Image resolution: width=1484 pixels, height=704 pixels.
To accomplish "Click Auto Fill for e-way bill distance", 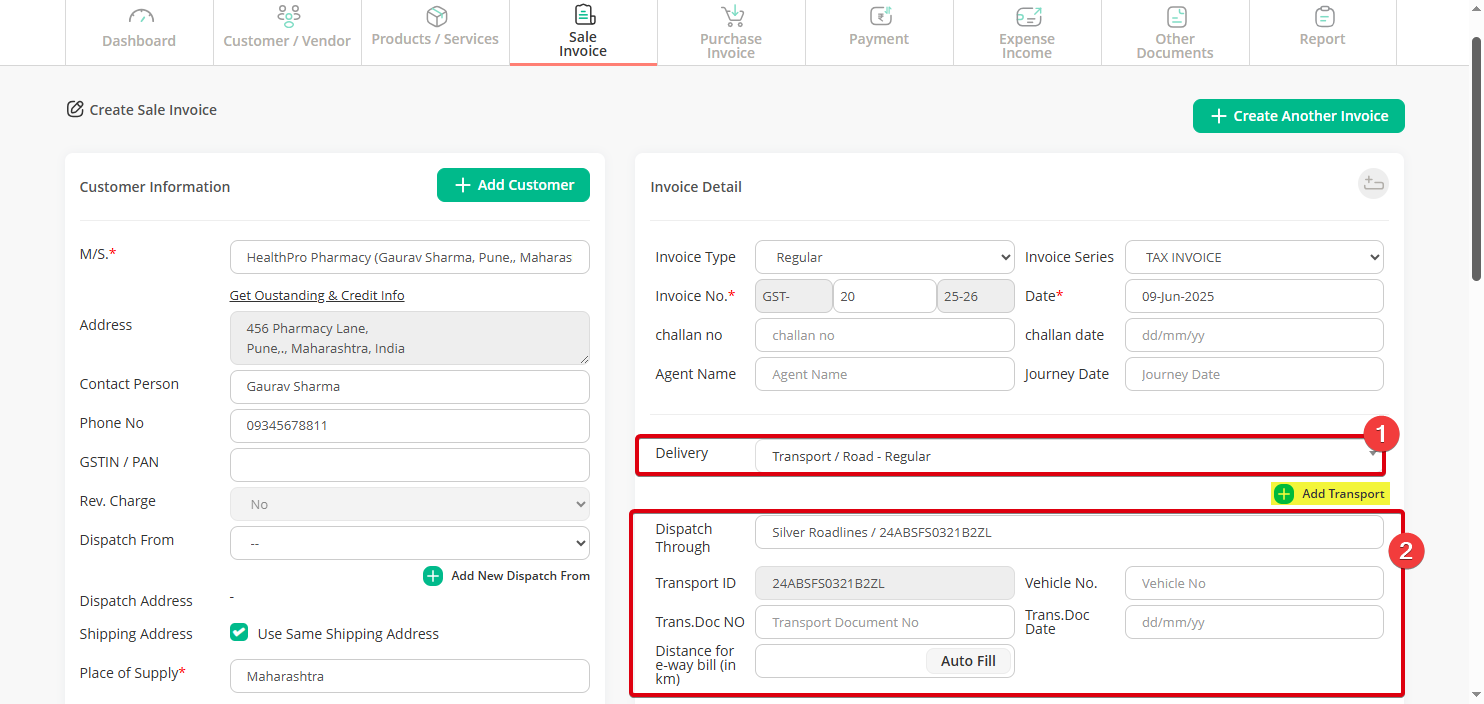I will [x=968, y=661].
